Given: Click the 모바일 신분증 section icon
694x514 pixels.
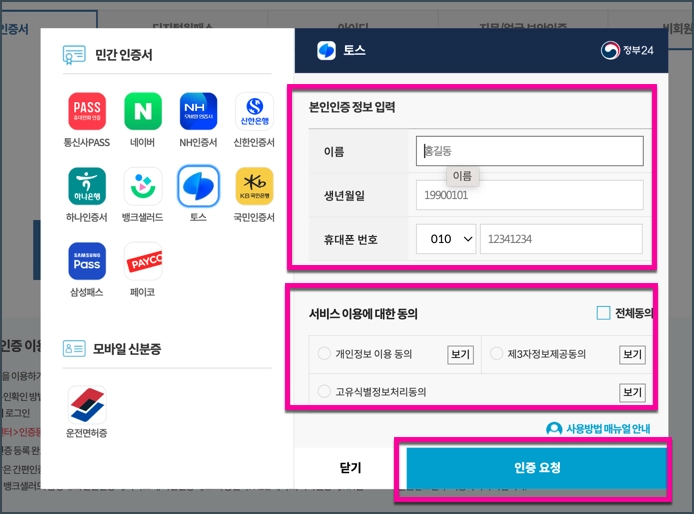Looking at the screenshot, I should (x=74, y=348).
